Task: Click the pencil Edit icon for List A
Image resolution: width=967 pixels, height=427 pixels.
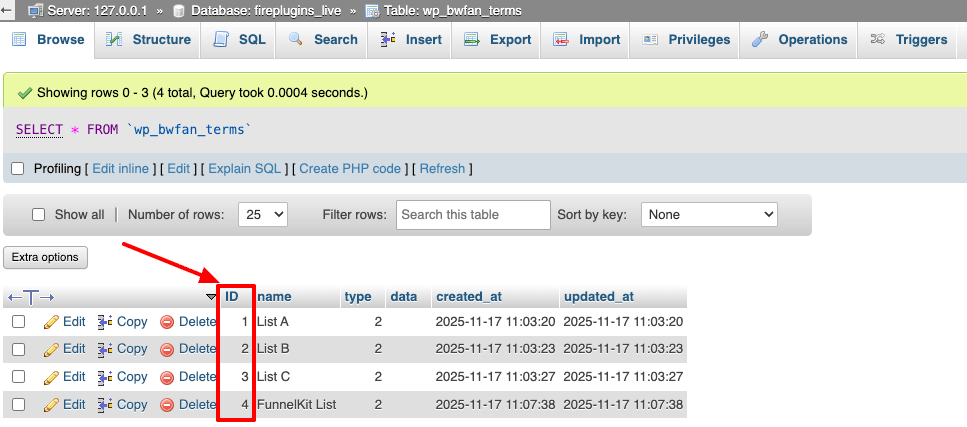Action: [x=52, y=322]
